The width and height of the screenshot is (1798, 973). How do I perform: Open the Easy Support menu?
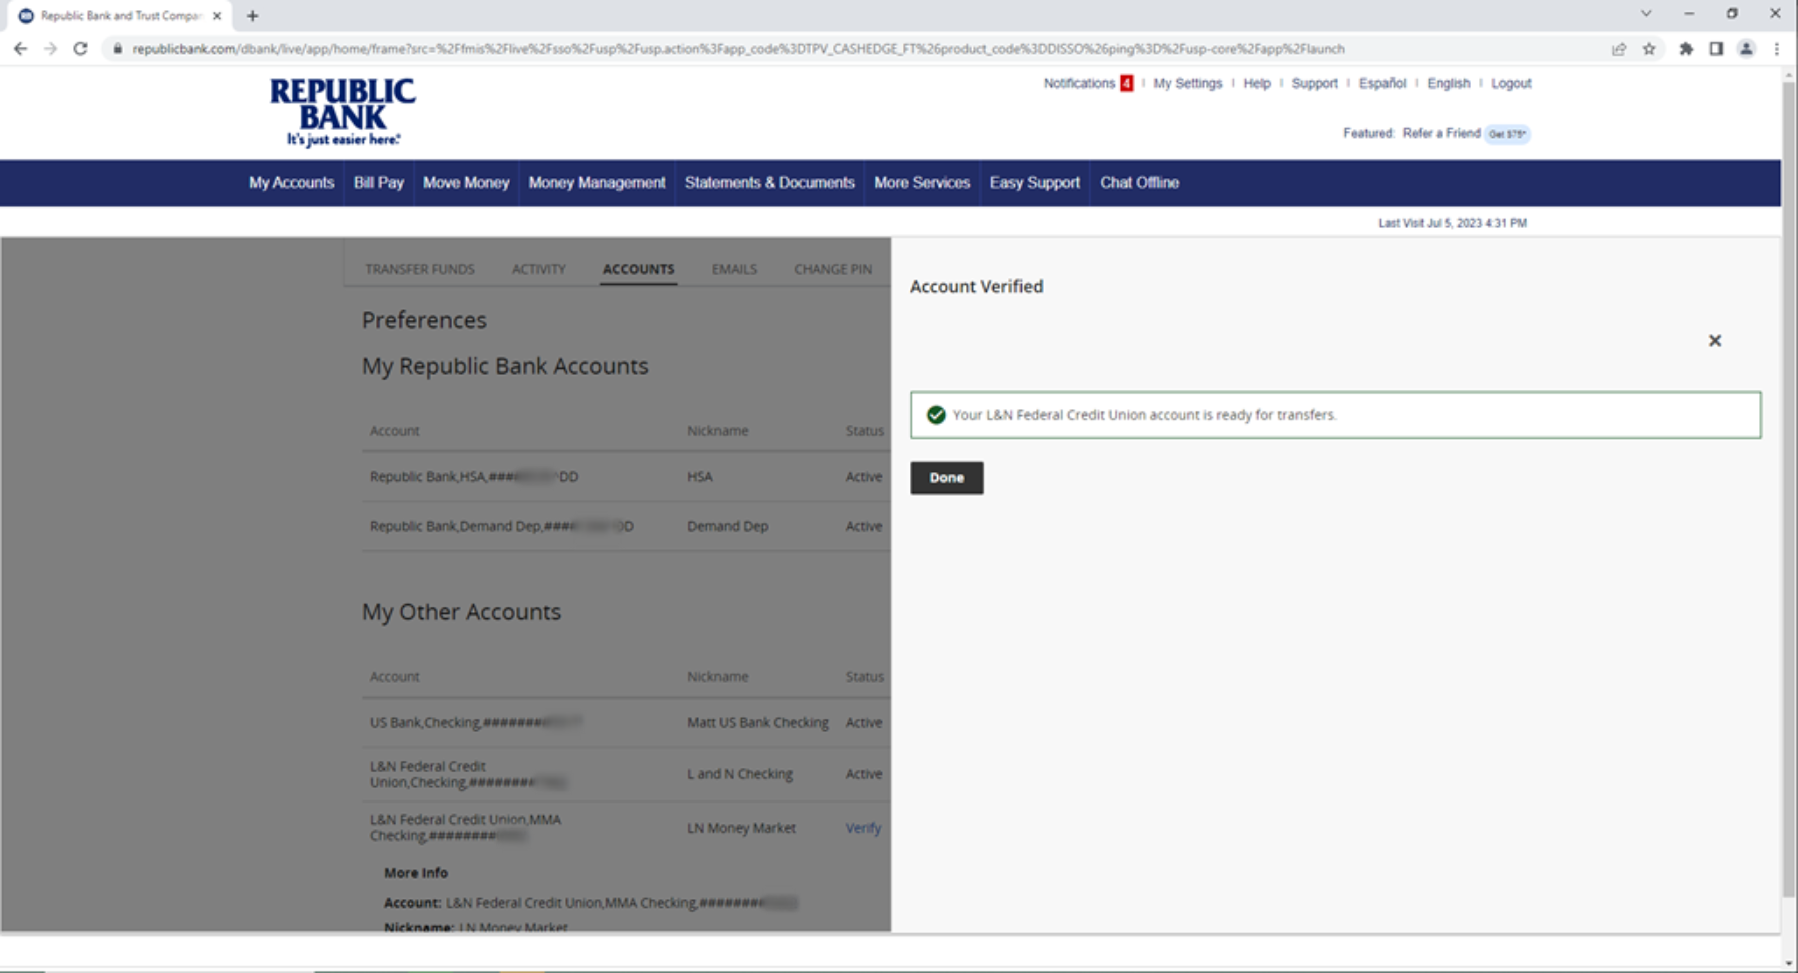pyautogui.click(x=1035, y=183)
